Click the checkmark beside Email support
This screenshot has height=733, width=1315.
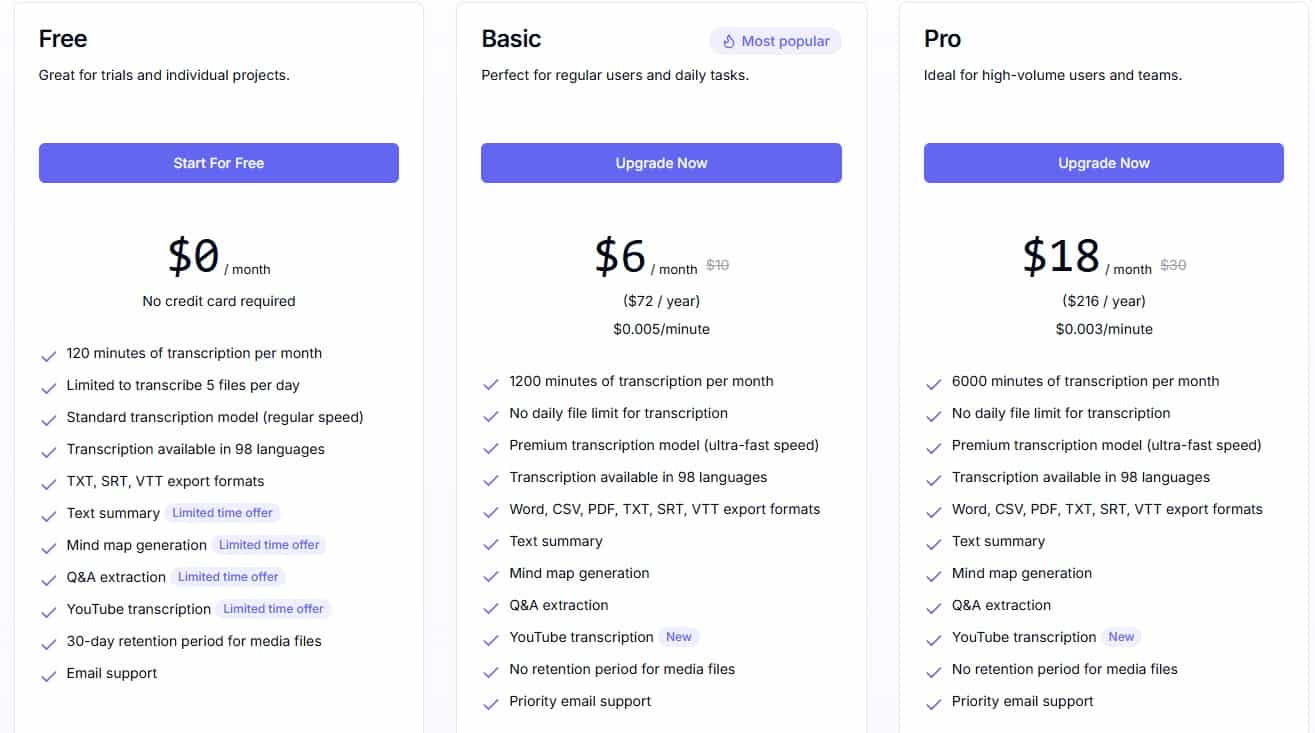(x=49, y=673)
